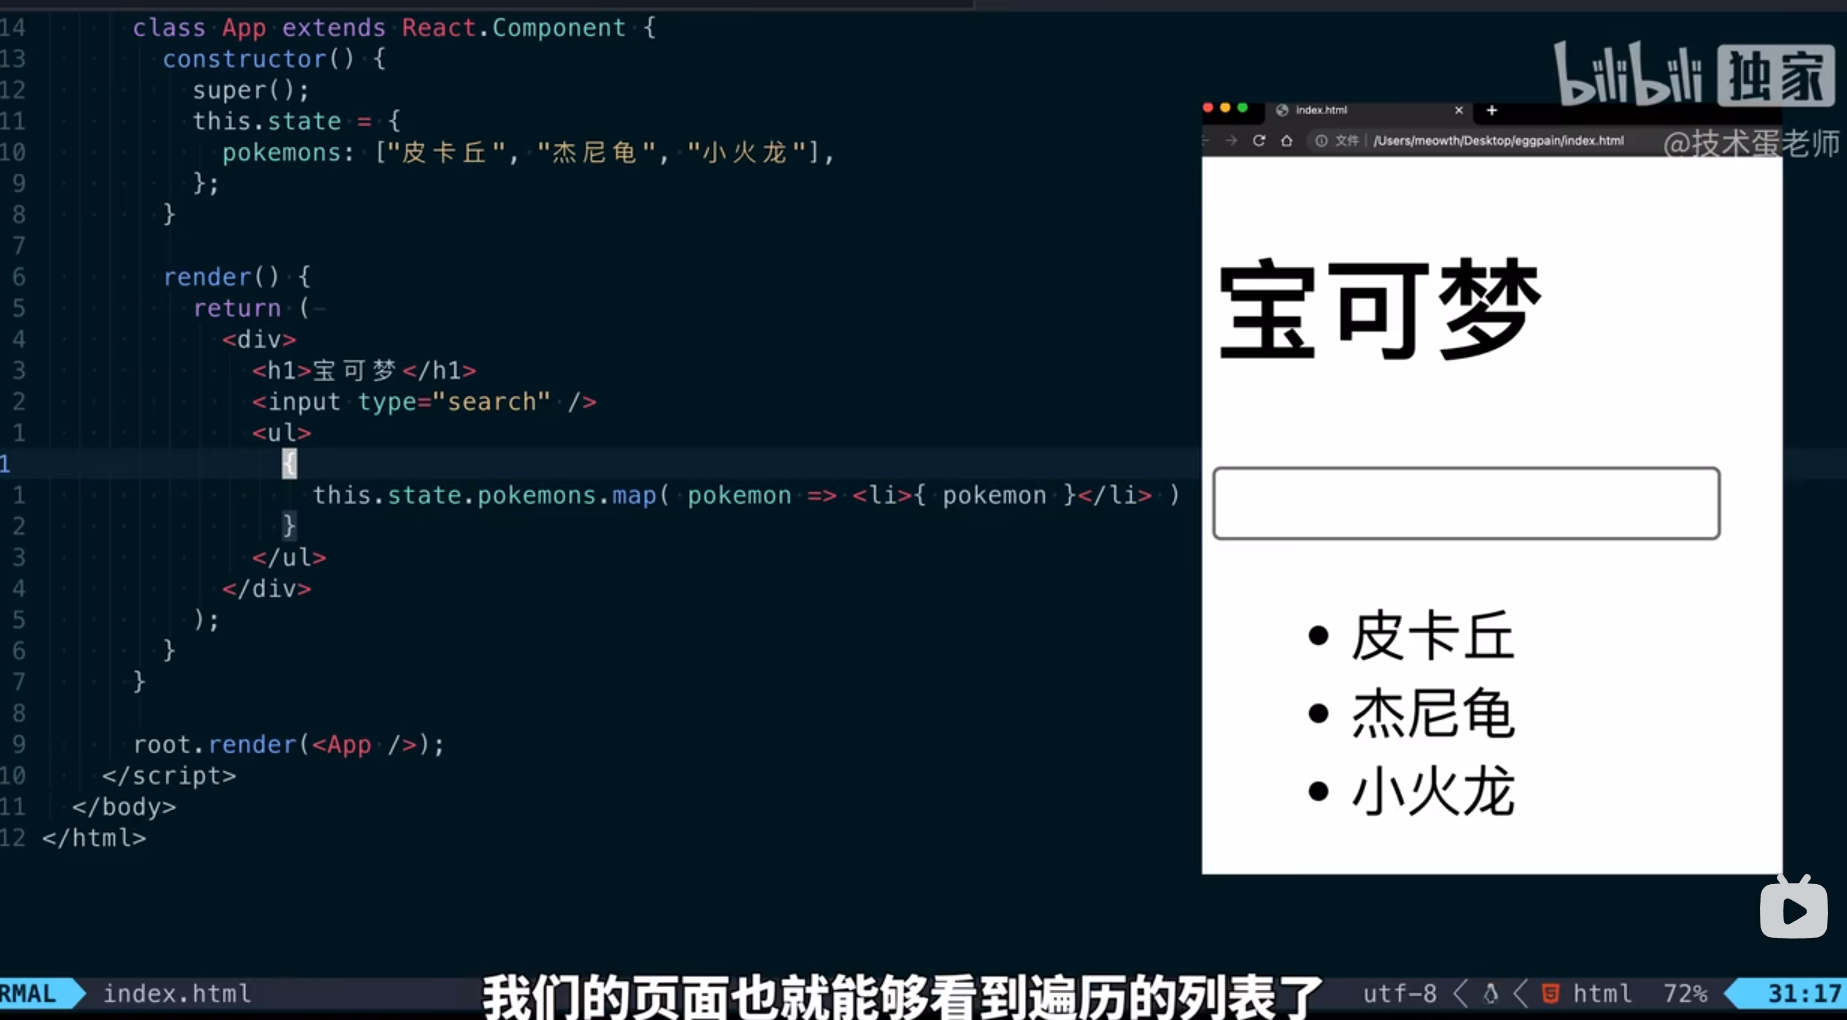Click the 宝可梦 heading in the browser page
Viewport: 1847px width, 1020px height.
(x=1380, y=308)
